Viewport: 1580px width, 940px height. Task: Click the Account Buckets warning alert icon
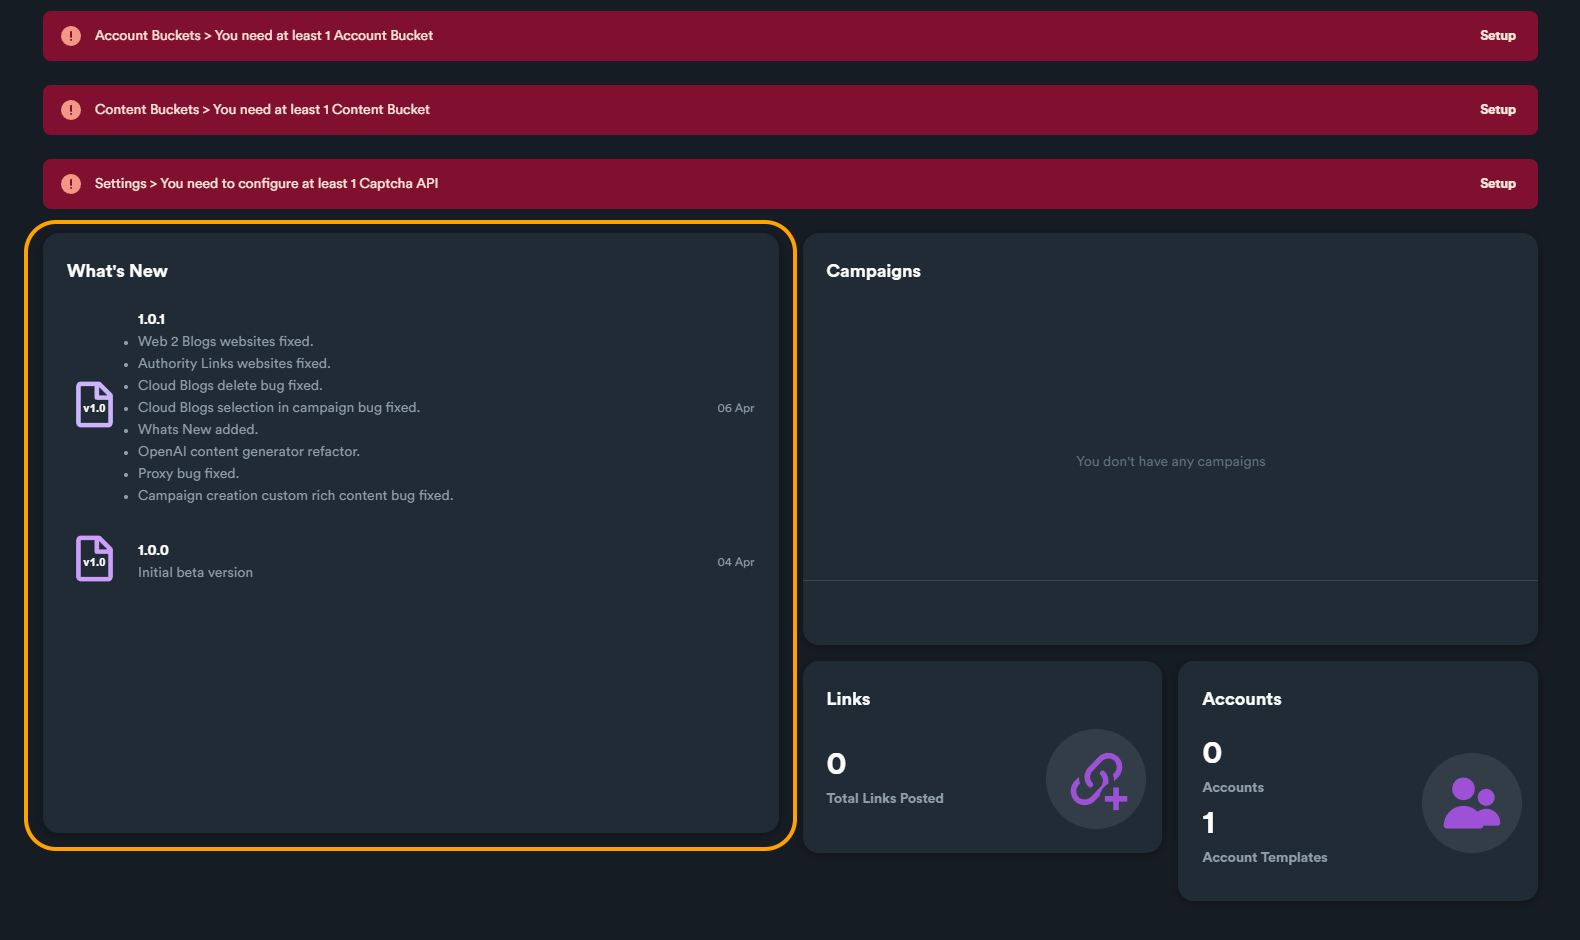[x=71, y=36]
